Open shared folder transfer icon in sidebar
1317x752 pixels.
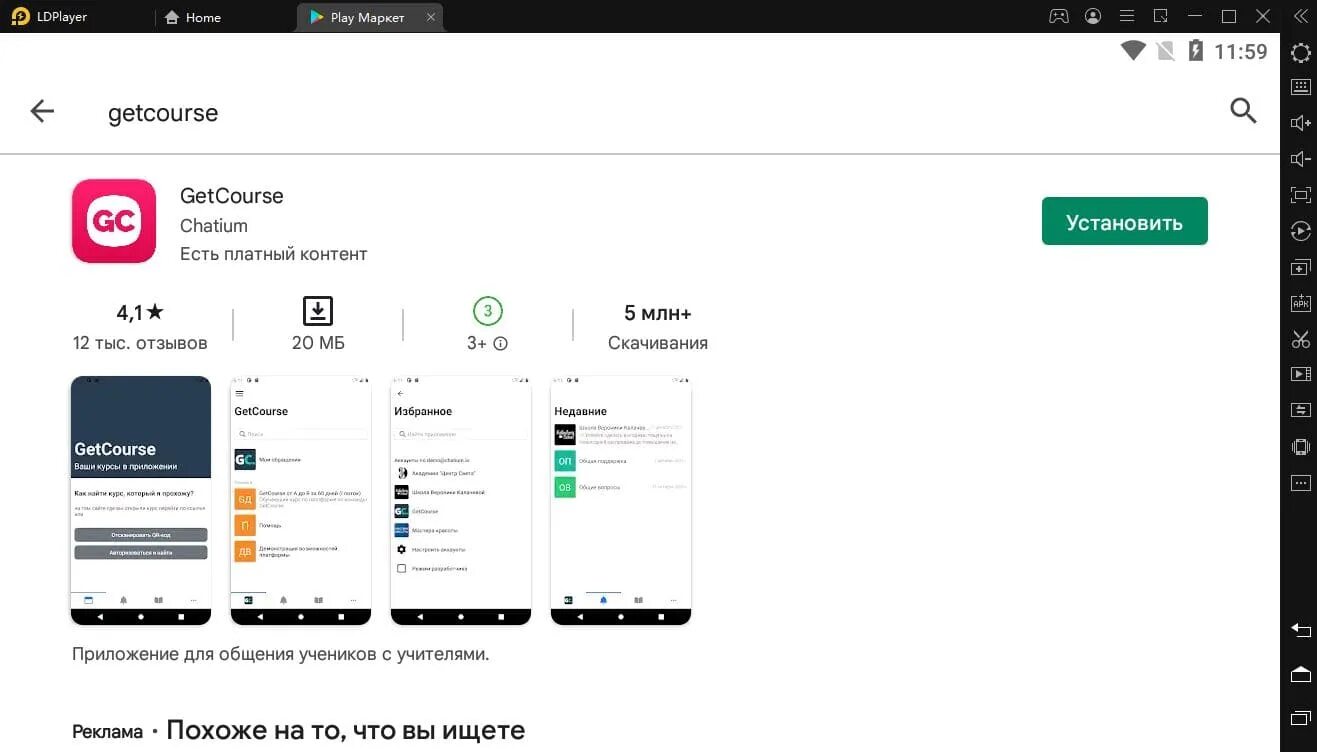(x=1300, y=410)
